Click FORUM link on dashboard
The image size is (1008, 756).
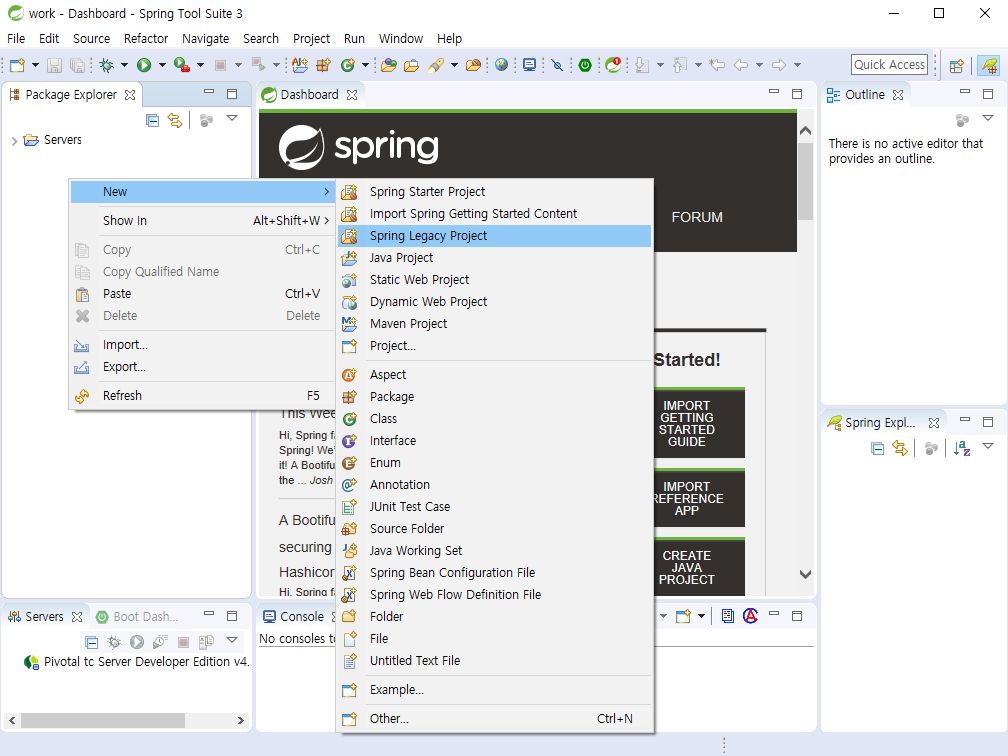point(697,217)
